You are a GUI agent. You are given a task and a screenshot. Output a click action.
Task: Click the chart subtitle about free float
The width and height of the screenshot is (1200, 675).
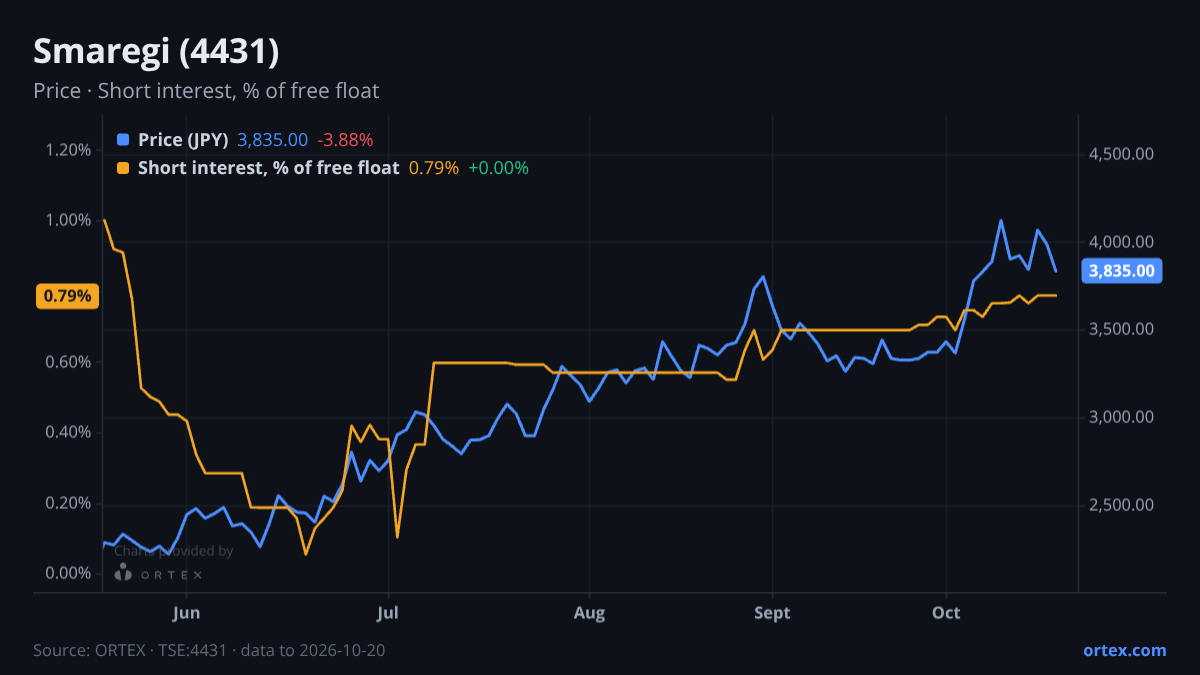coord(206,91)
